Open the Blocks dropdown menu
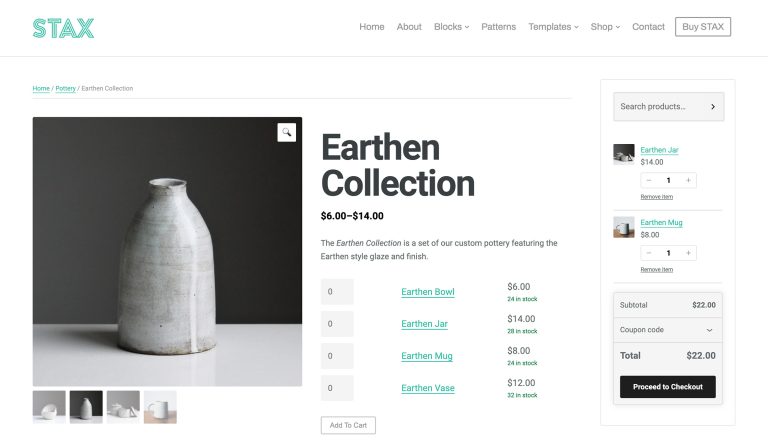 pos(451,27)
